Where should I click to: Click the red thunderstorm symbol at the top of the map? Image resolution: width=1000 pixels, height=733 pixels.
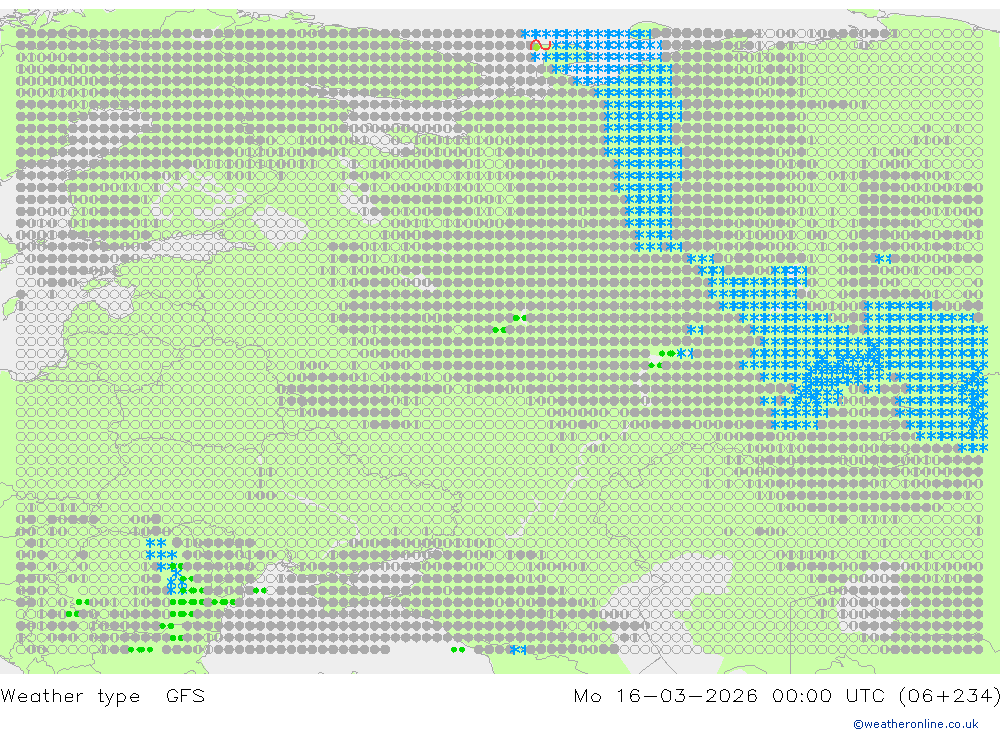tap(540, 46)
